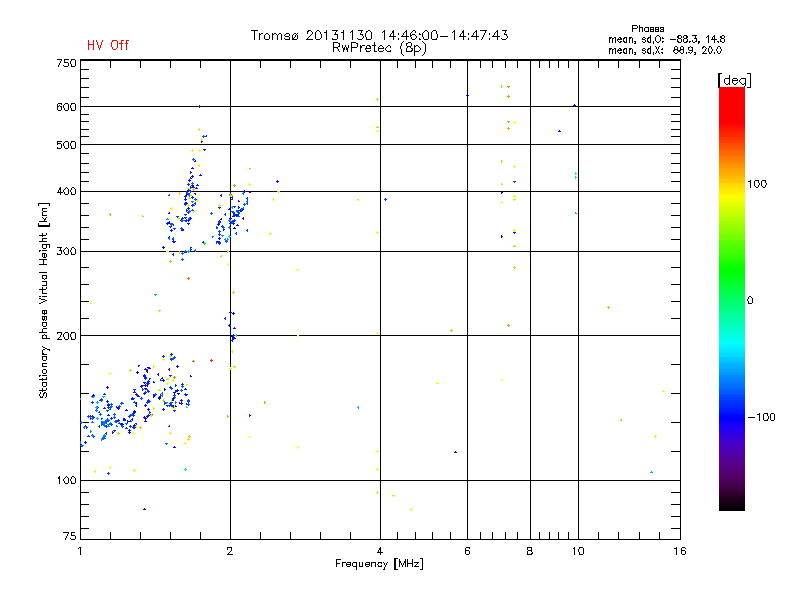Click the colorbar tick label '-100'
Image resolution: width=800 pixels, height=600 pixels.
pos(762,417)
